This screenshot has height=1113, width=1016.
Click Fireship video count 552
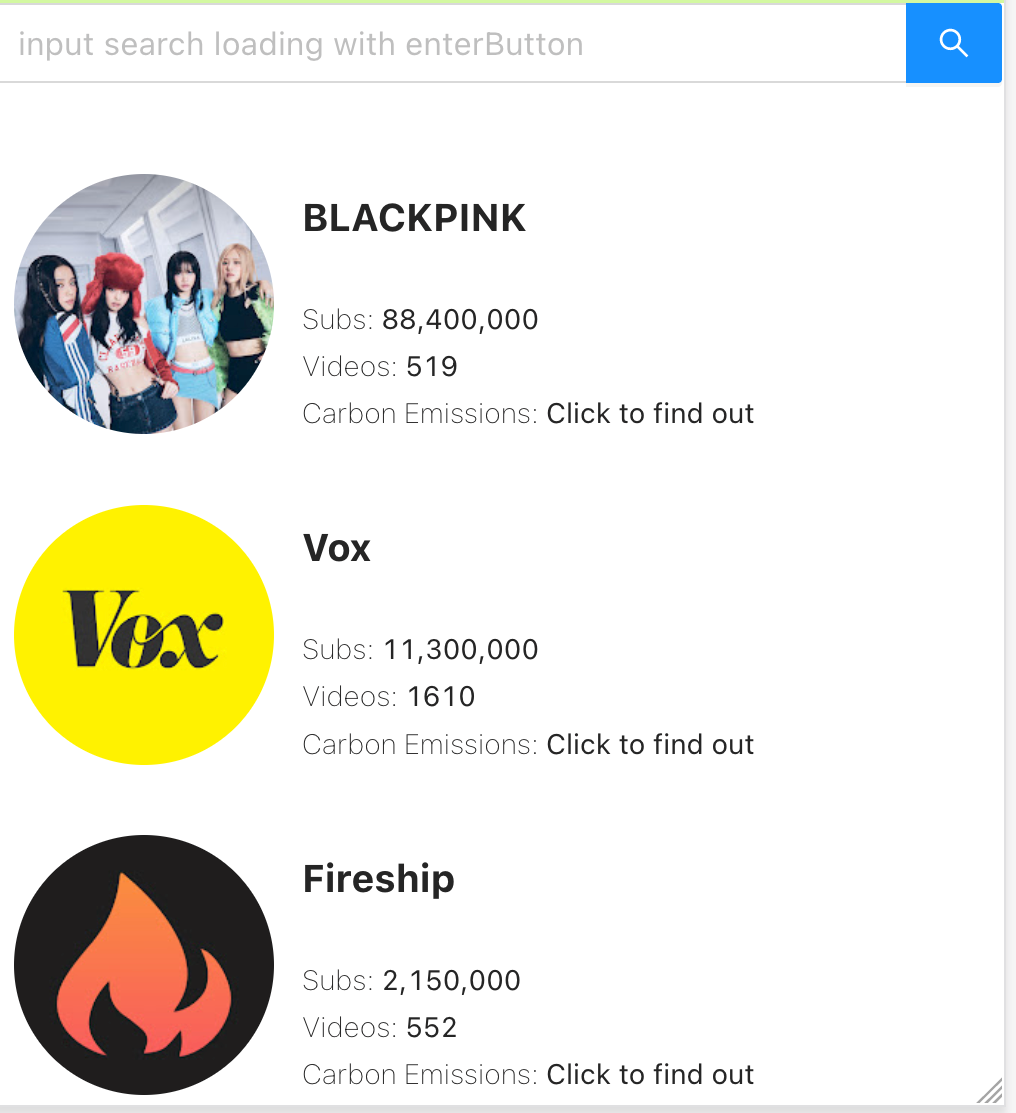tap(432, 1027)
